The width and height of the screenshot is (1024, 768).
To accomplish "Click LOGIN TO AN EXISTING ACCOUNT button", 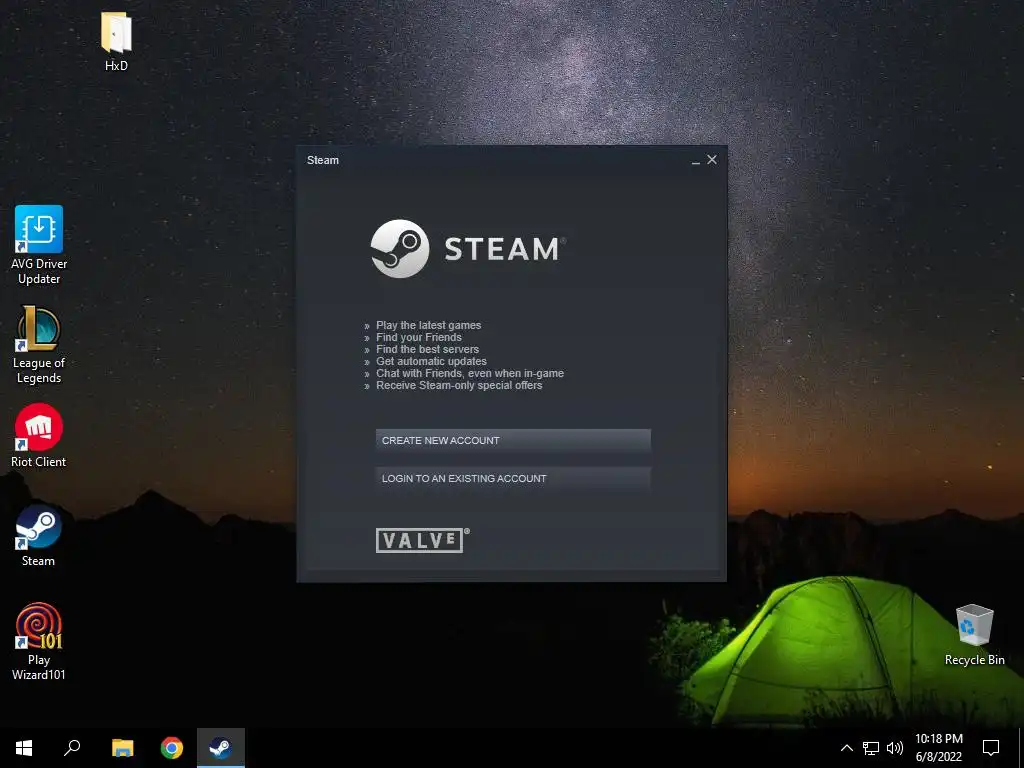I will pyautogui.click(x=513, y=479).
